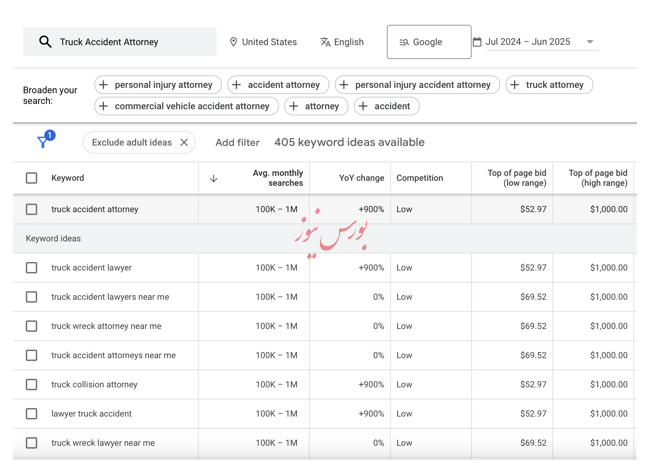660x467 pixels.
Task: Click the search magnifier icon
Action: pyautogui.click(x=45, y=42)
